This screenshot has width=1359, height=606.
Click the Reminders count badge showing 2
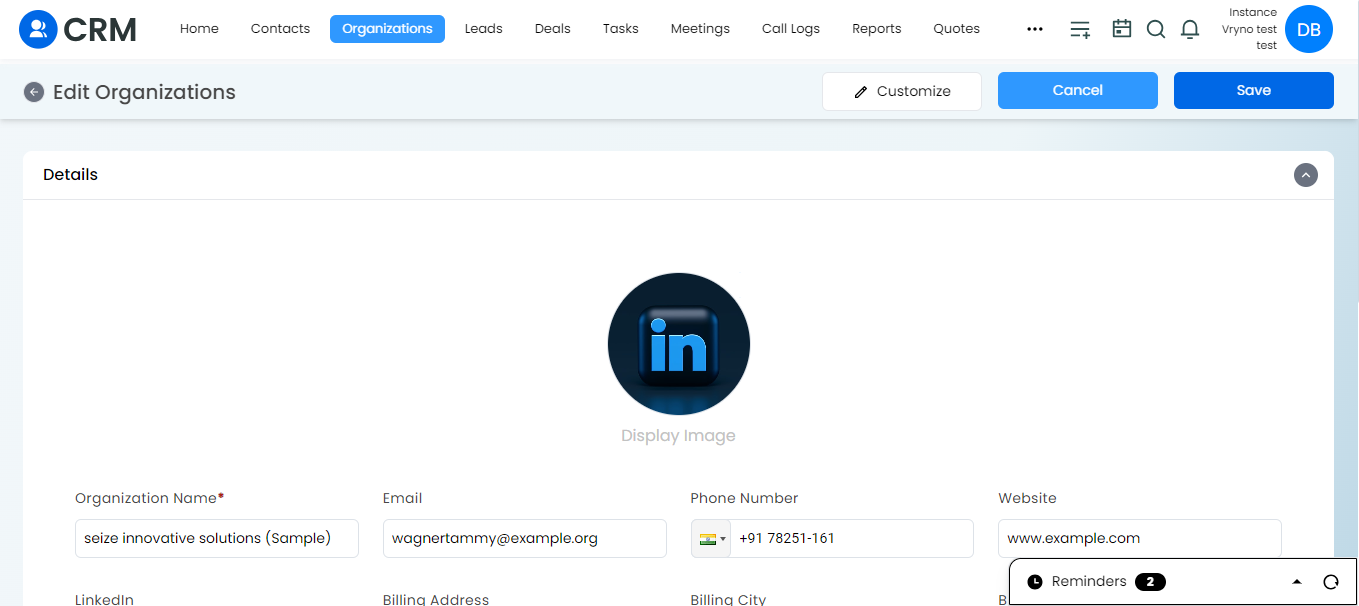(x=1150, y=582)
